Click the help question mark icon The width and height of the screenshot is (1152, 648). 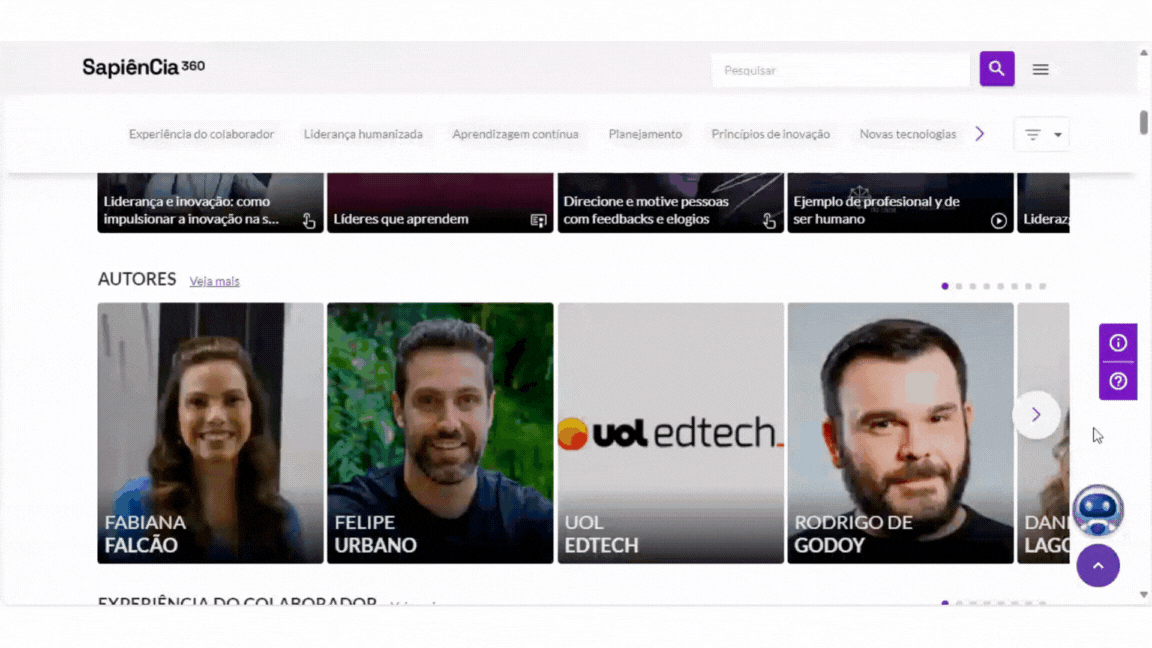[1117, 381]
